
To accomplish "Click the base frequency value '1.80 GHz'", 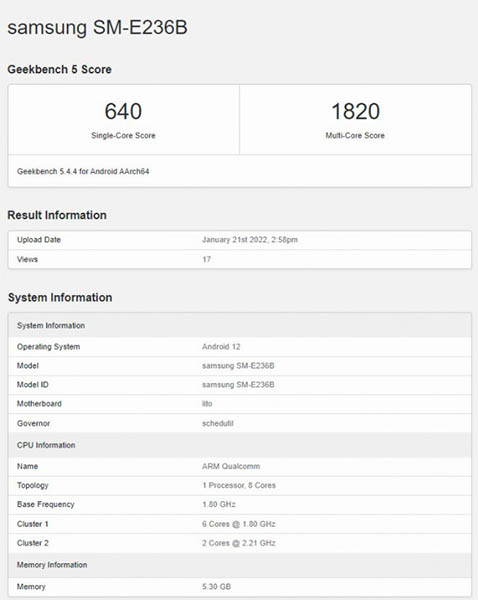I will [x=219, y=505].
